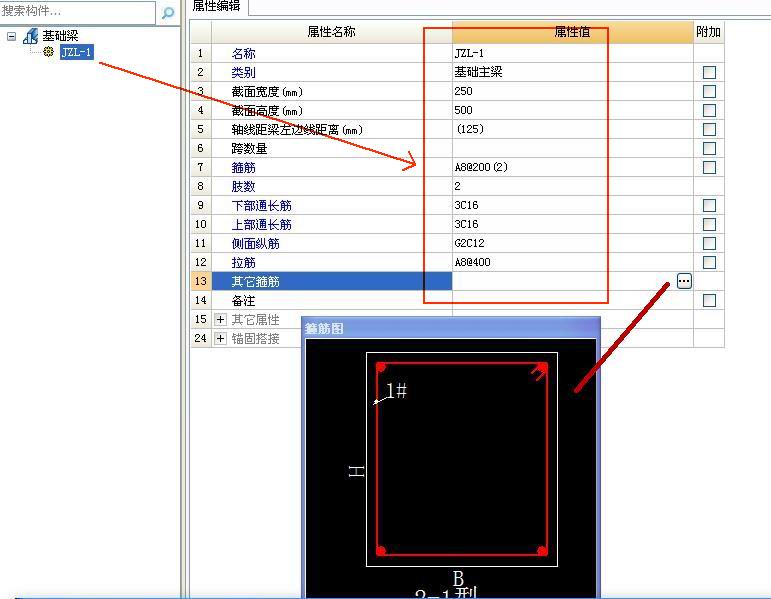Image resolution: width=771 pixels, height=599 pixels.
Task: Click the 箍筋 property name
Action: pos(243,168)
